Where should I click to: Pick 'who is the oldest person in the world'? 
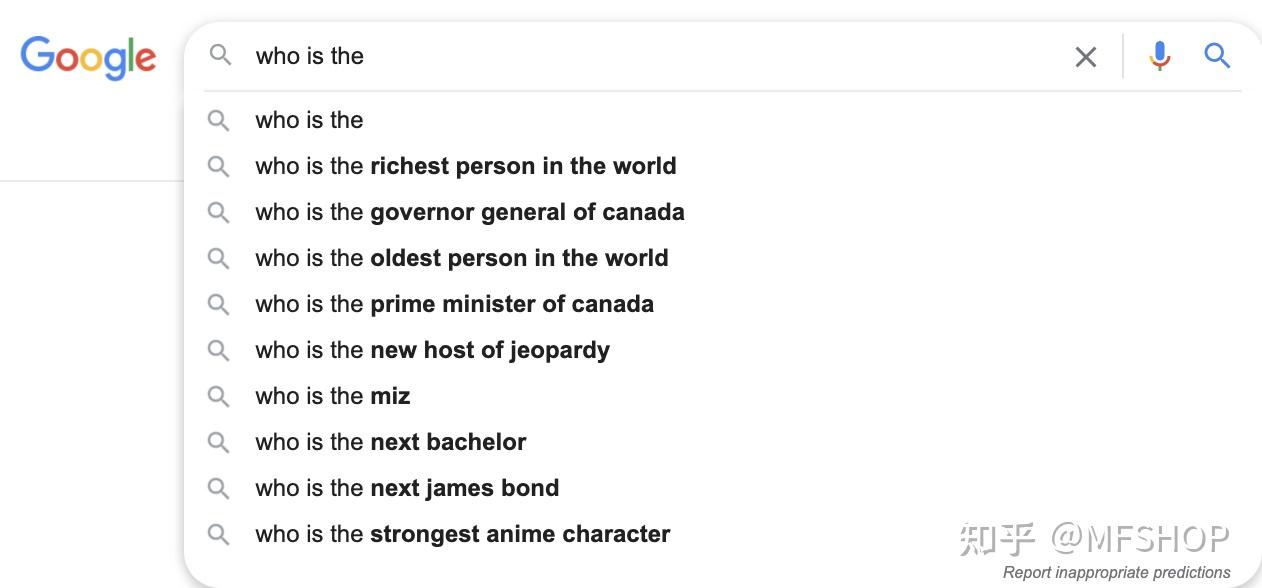(x=723, y=258)
